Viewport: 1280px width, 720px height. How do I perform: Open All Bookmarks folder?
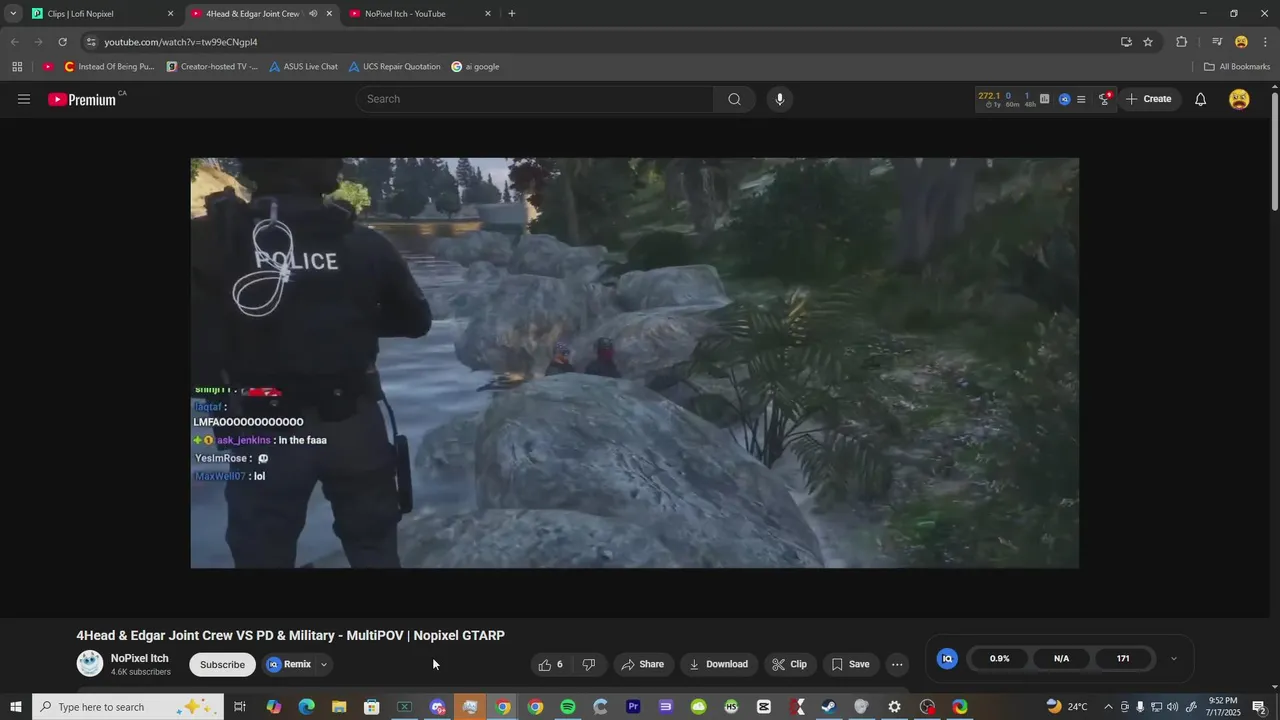point(1237,67)
